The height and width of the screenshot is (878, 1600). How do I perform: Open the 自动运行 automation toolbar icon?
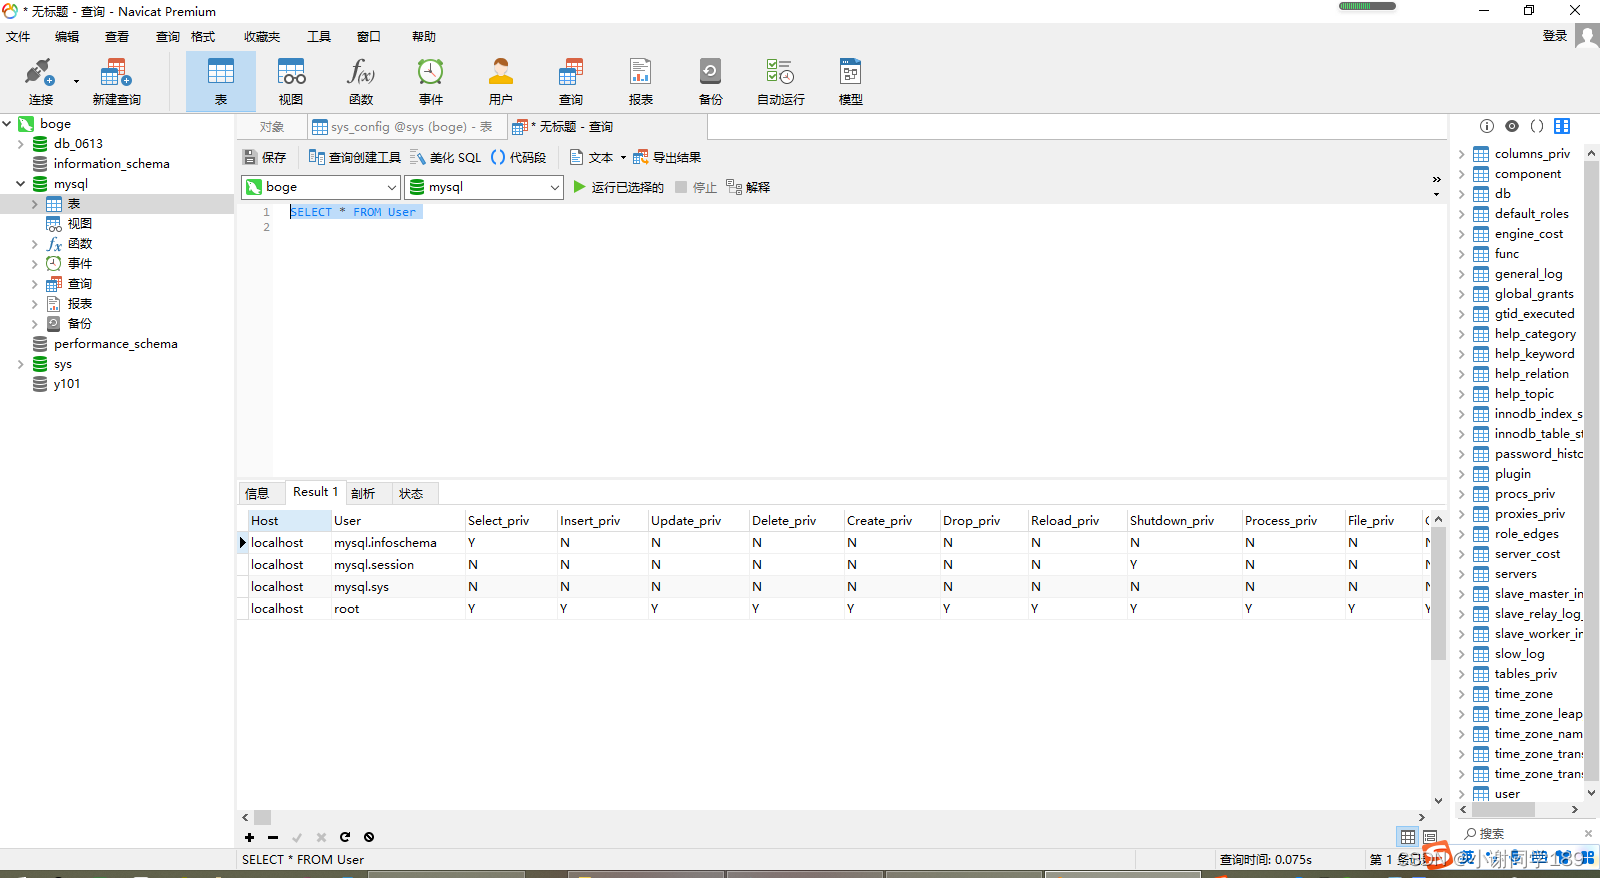[x=781, y=81]
